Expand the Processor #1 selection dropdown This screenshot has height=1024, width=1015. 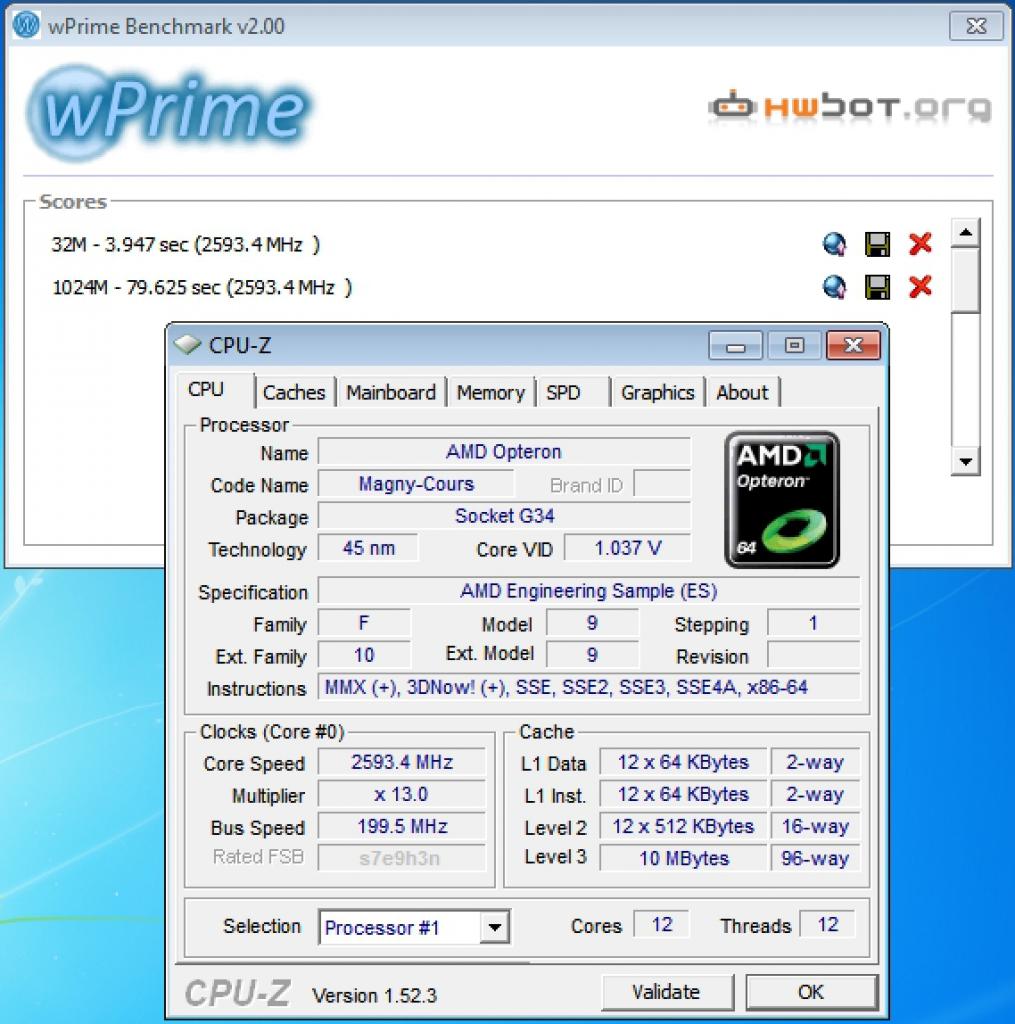coord(494,927)
